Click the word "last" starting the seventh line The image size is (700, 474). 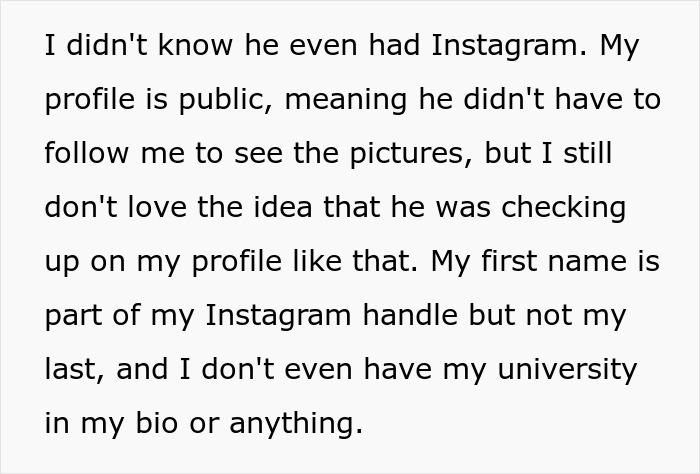(x=73, y=370)
